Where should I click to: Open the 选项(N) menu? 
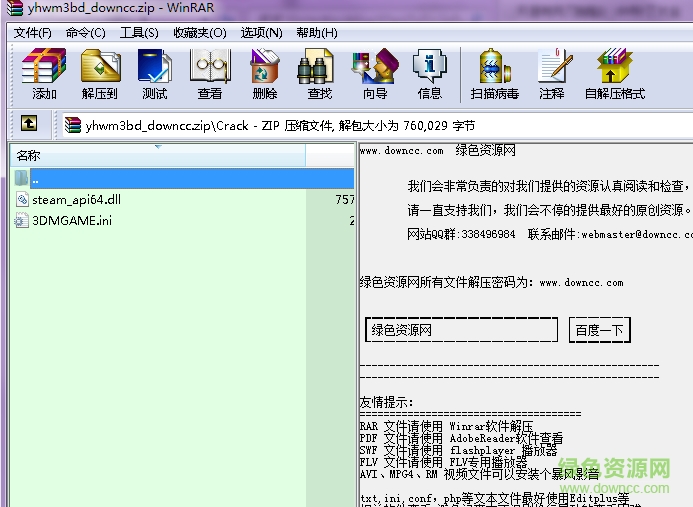(261, 33)
